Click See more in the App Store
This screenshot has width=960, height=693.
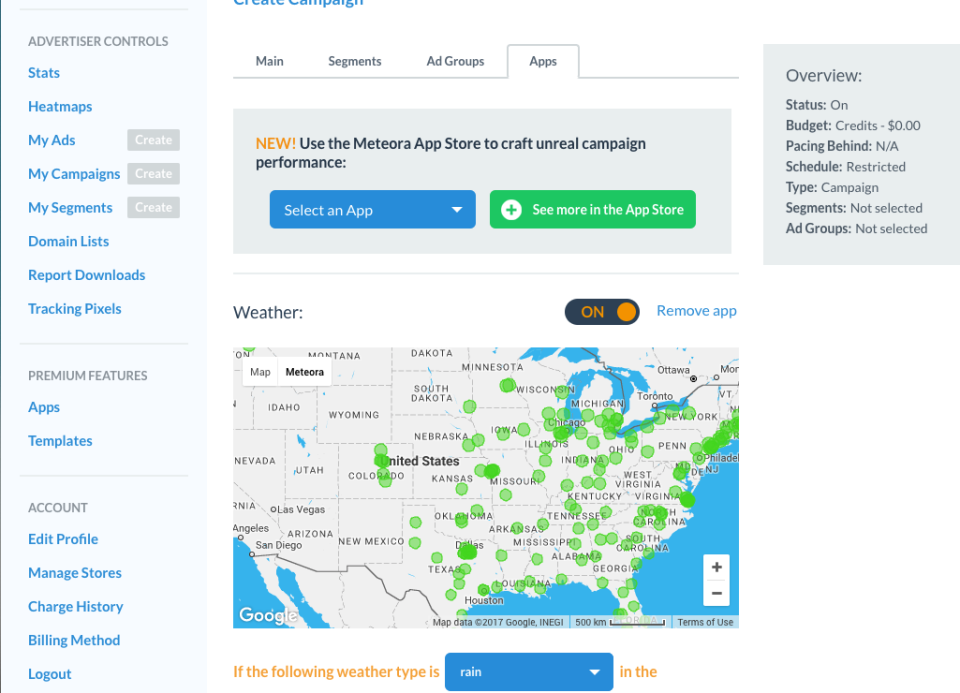593,209
